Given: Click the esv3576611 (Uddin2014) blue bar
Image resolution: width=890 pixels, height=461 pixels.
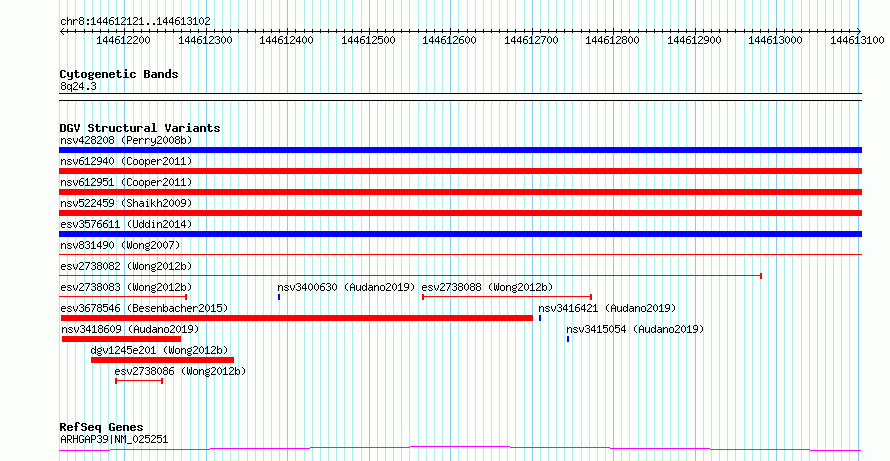Looking at the screenshot, I should [x=460, y=234].
